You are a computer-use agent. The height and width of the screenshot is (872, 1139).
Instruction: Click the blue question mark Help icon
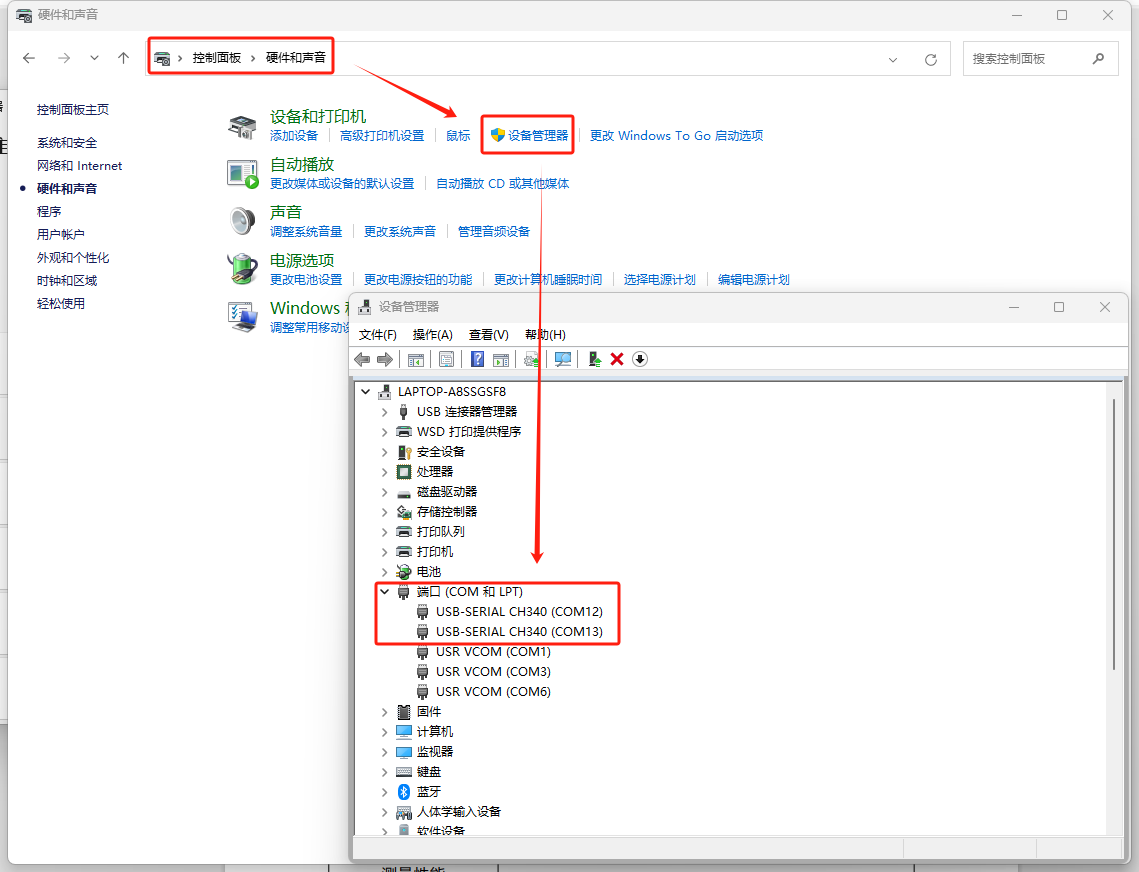pyautogui.click(x=477, y=359)
